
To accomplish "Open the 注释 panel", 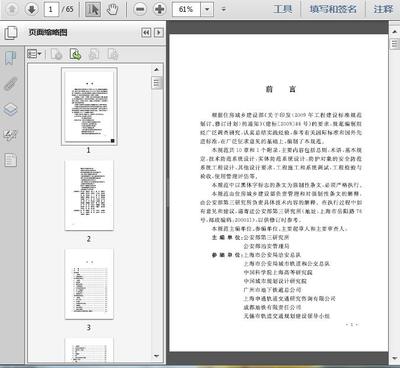I will click(x=383, y=9).
